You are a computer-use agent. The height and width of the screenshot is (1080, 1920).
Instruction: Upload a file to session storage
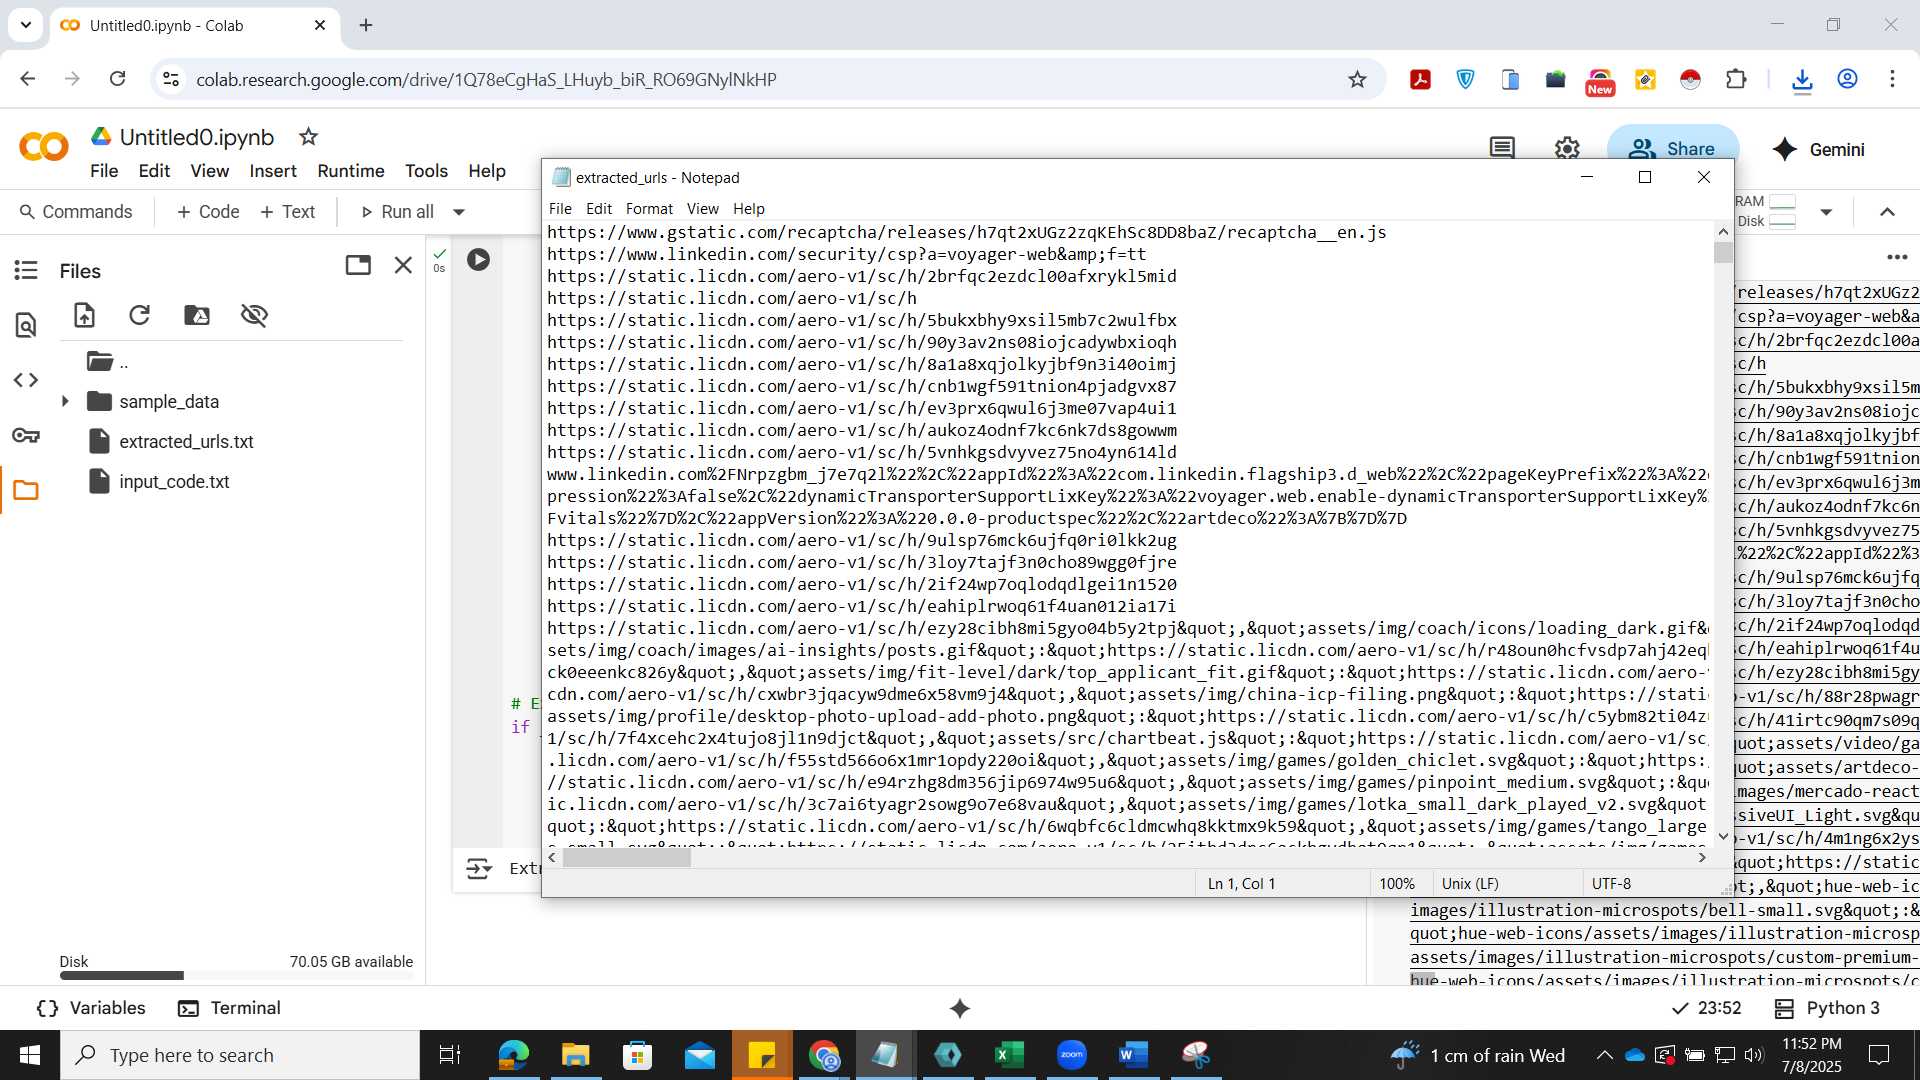(x=84, y=316)
